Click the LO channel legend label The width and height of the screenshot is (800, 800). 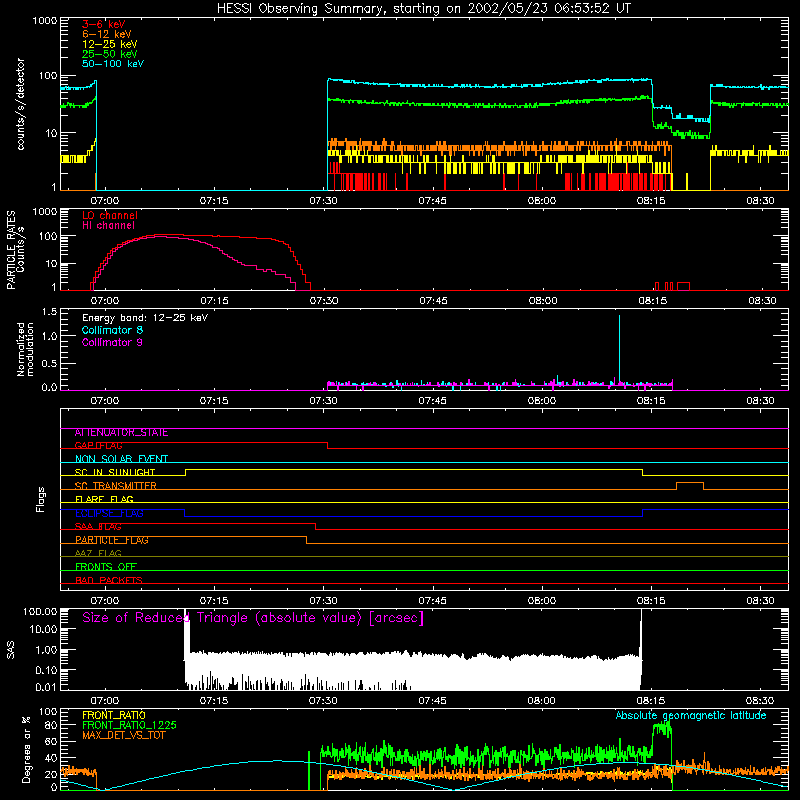(110, 215)
